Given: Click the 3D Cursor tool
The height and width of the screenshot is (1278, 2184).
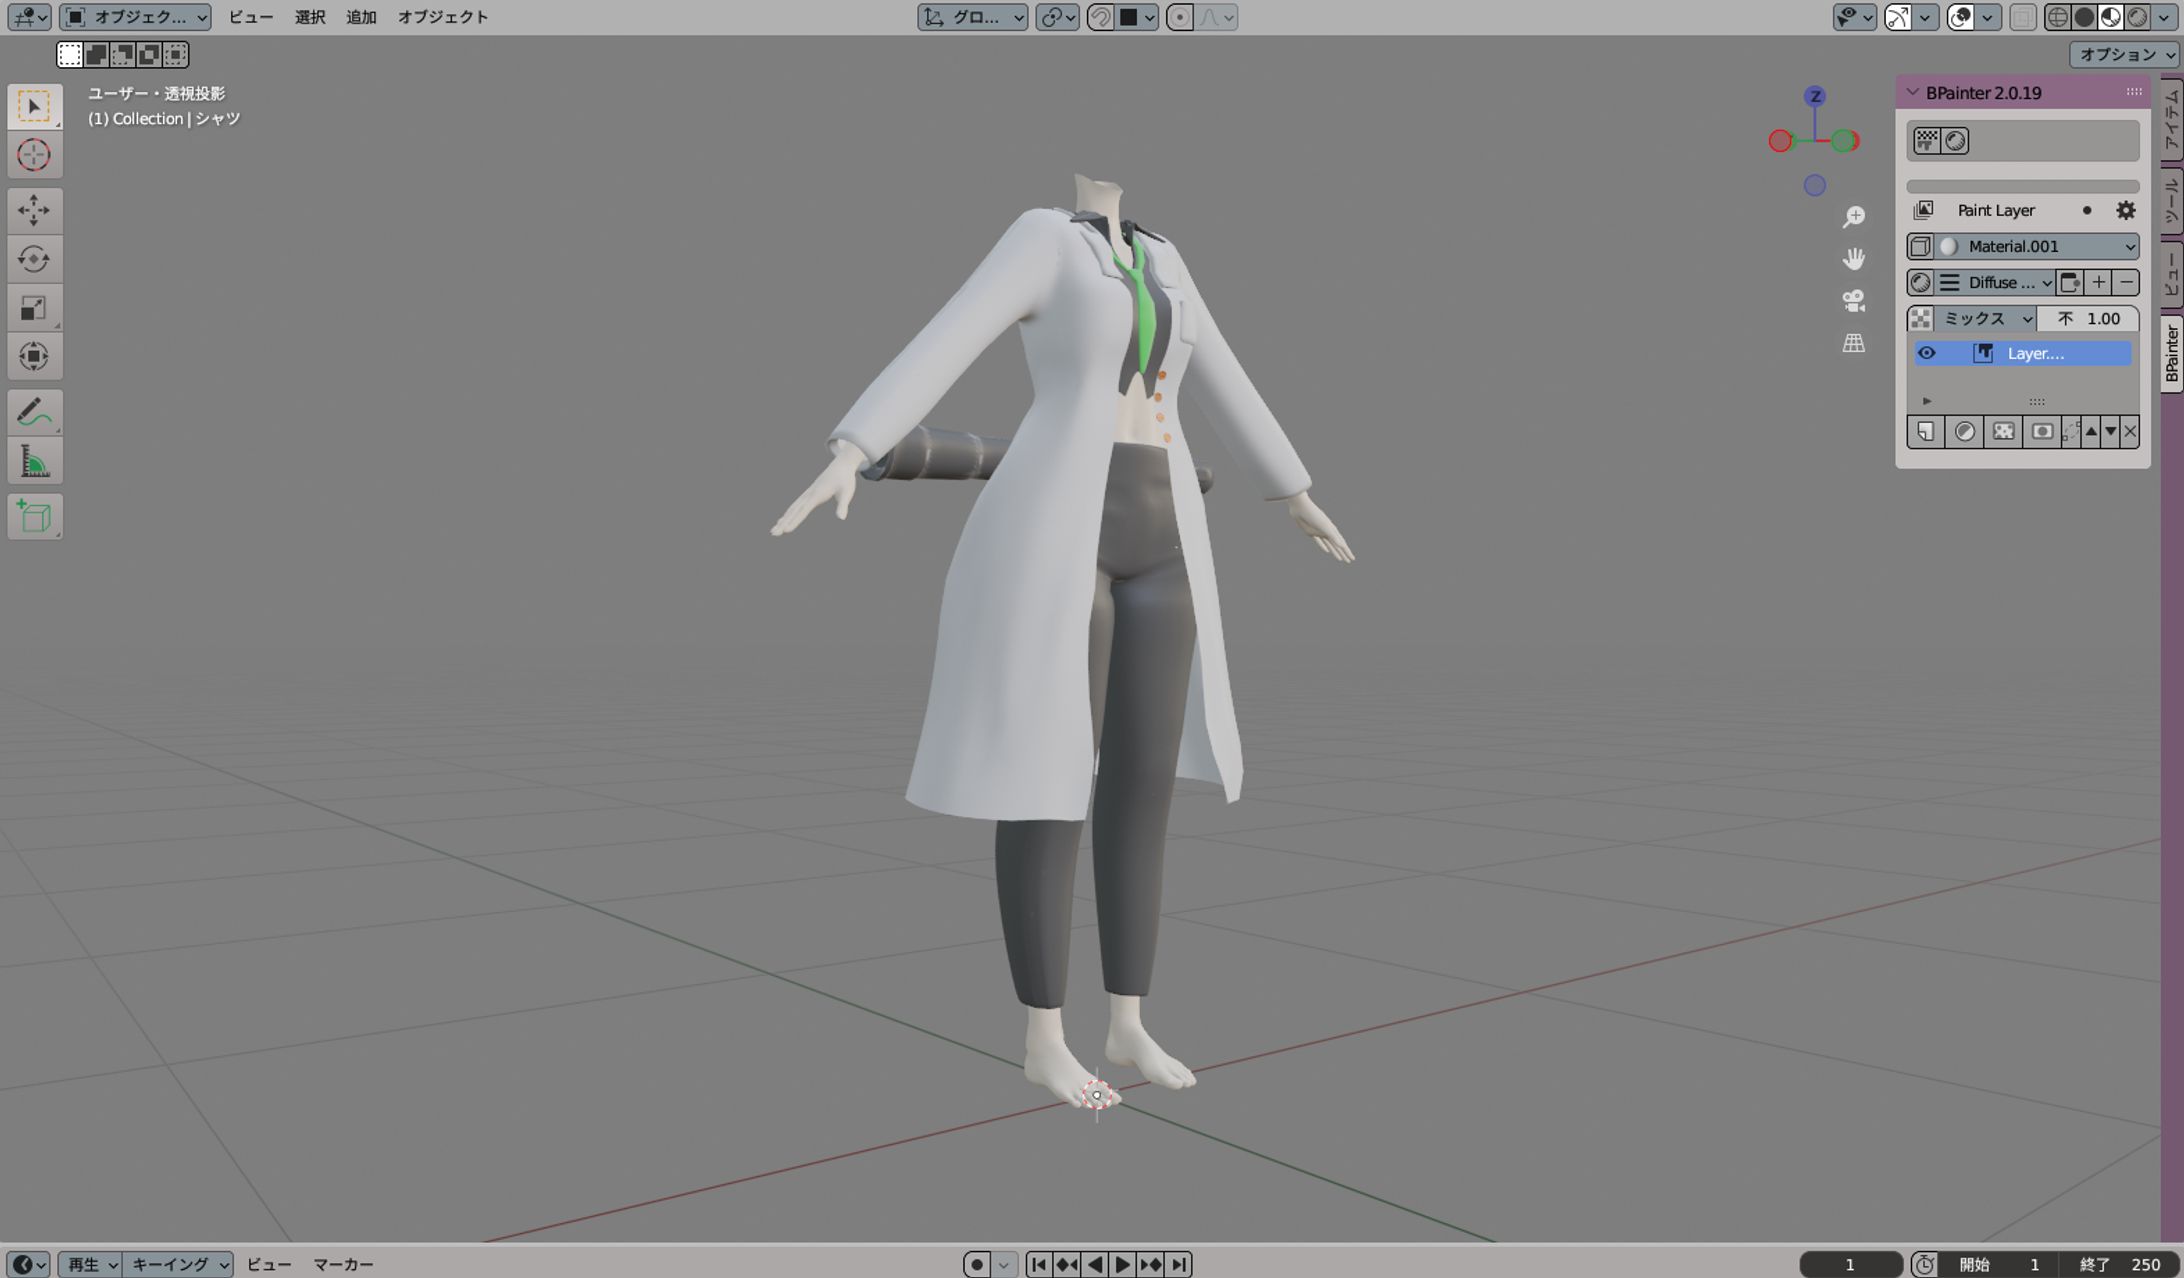Looking at the screenshot, I should click(x=34, y=155).
